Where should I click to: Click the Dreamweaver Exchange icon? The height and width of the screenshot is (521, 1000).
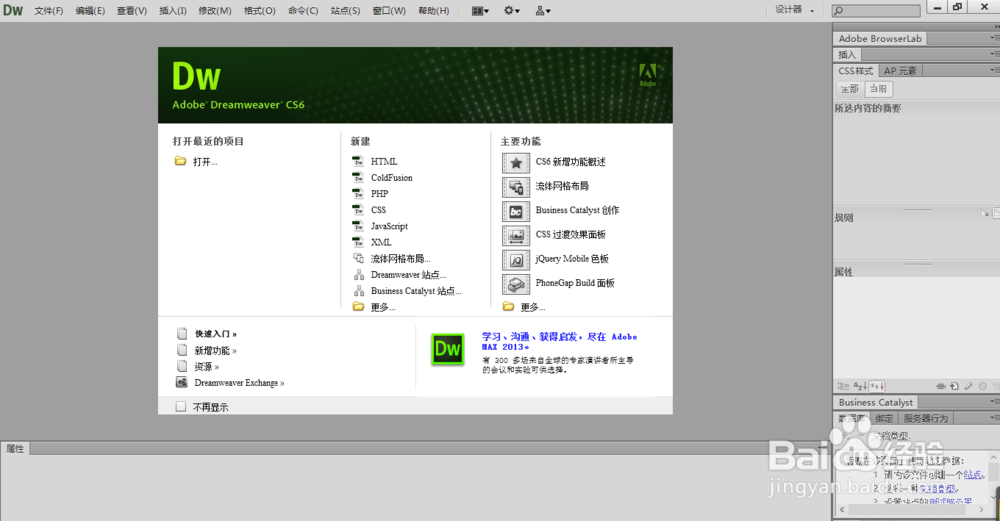182,383
